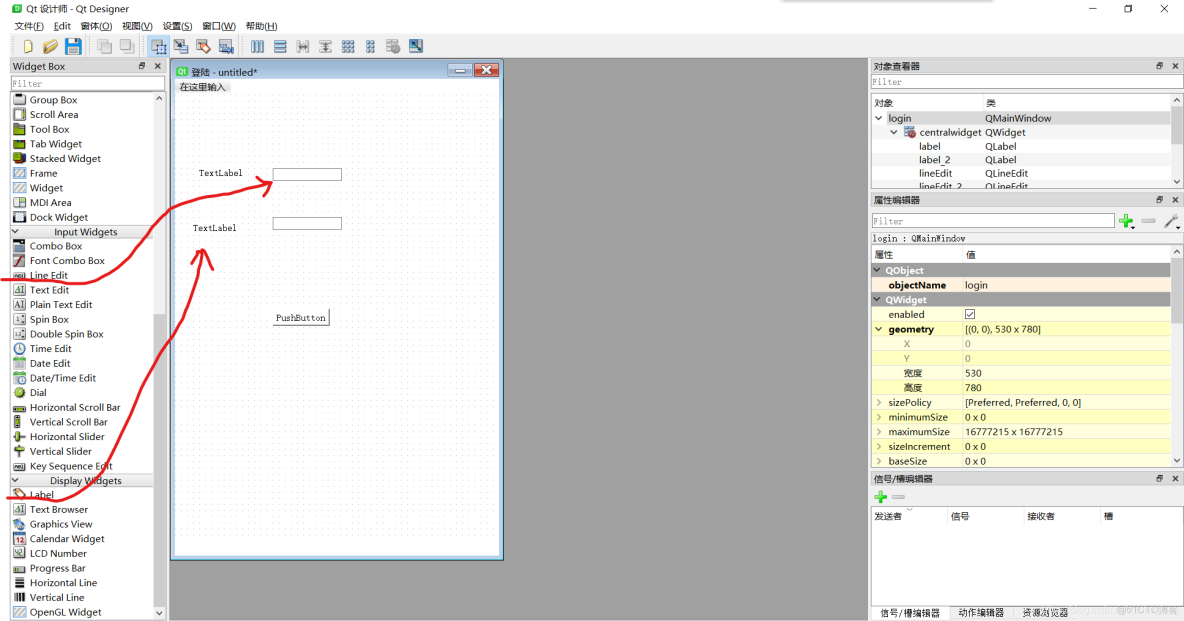Add a connection with the green plus icon
This screenshot has width=1184, height=621.
[880, 496]
